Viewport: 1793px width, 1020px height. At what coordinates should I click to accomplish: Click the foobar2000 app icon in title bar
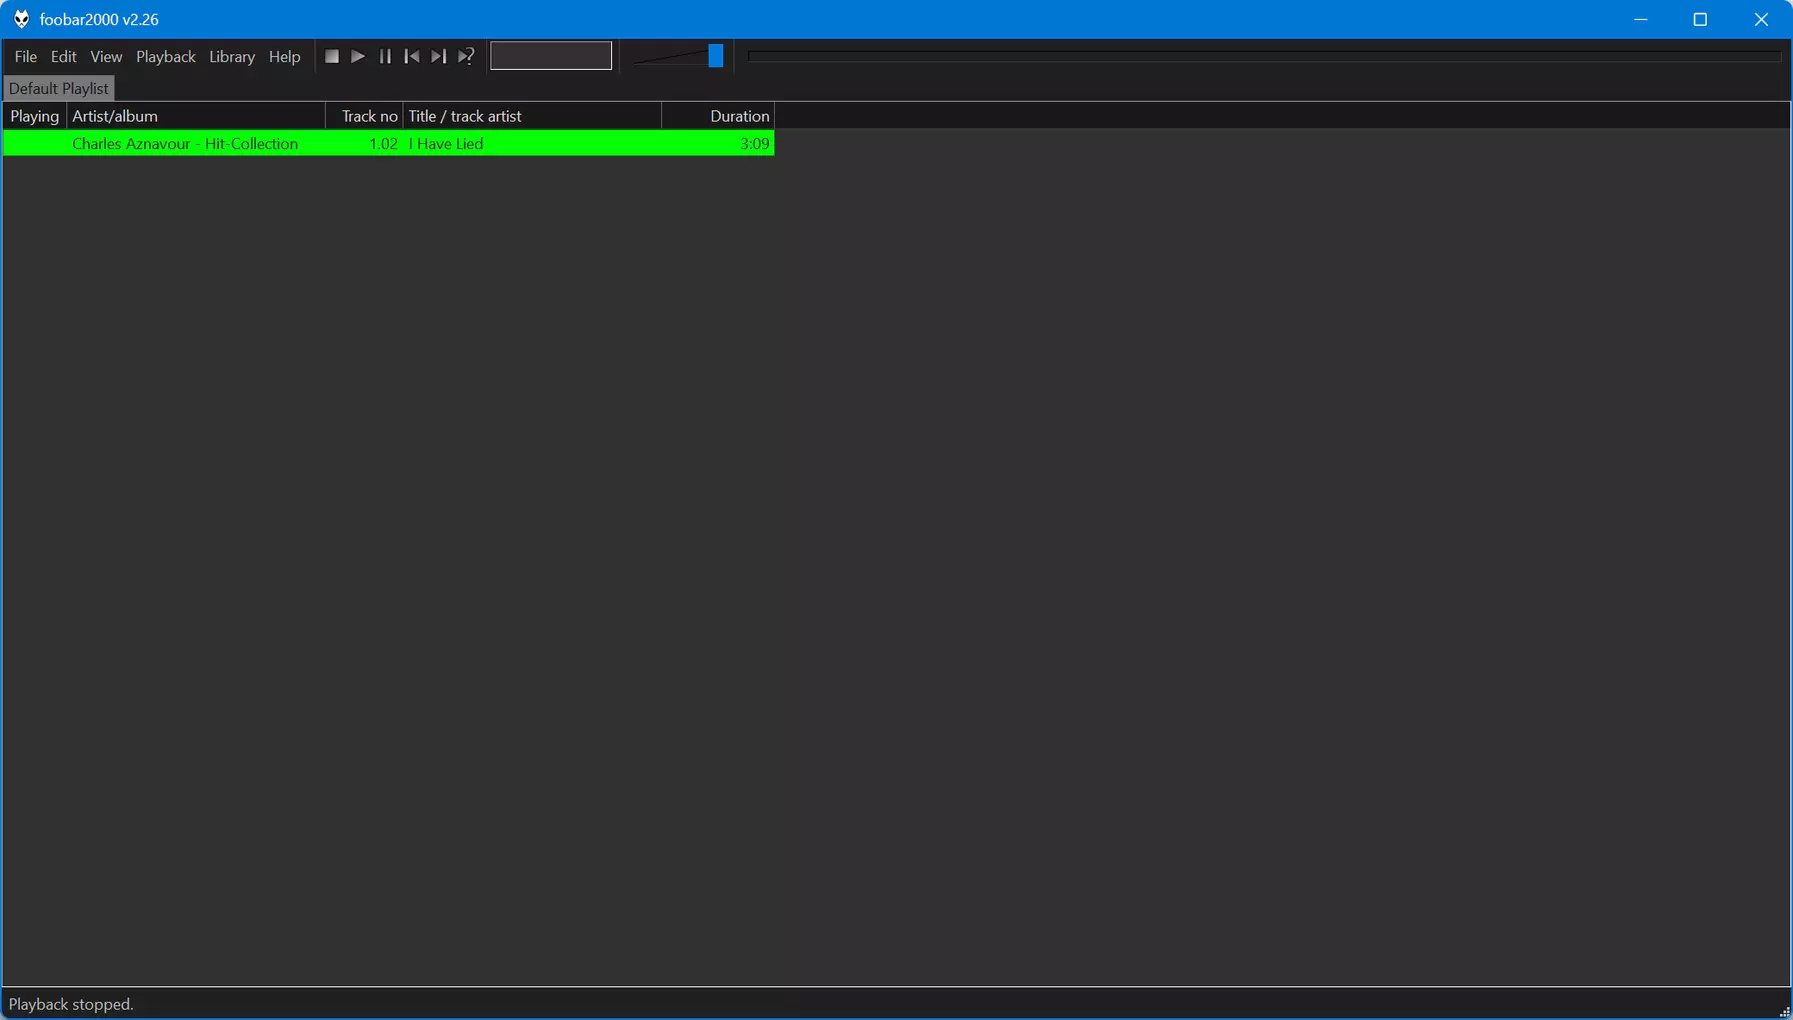[x=21, y=19]
